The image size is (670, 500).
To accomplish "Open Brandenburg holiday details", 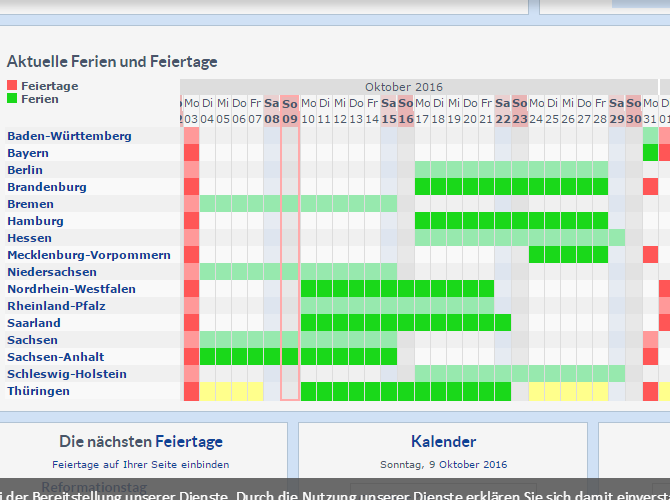I will (x=47, y=187).
